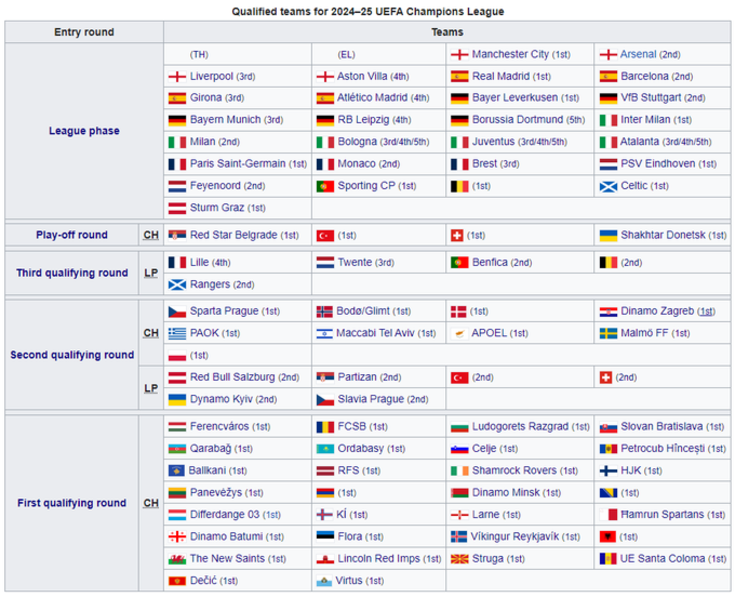The height and width of the screenshot is (597, 735).
Task: Click Netherlands flag beside PSV Eindhoven
Action: point(608,164)
